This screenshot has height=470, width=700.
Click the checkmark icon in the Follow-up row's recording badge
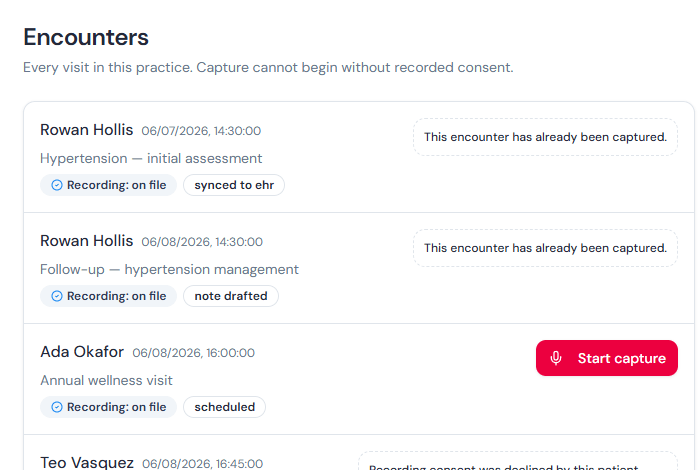coord(57,296)
